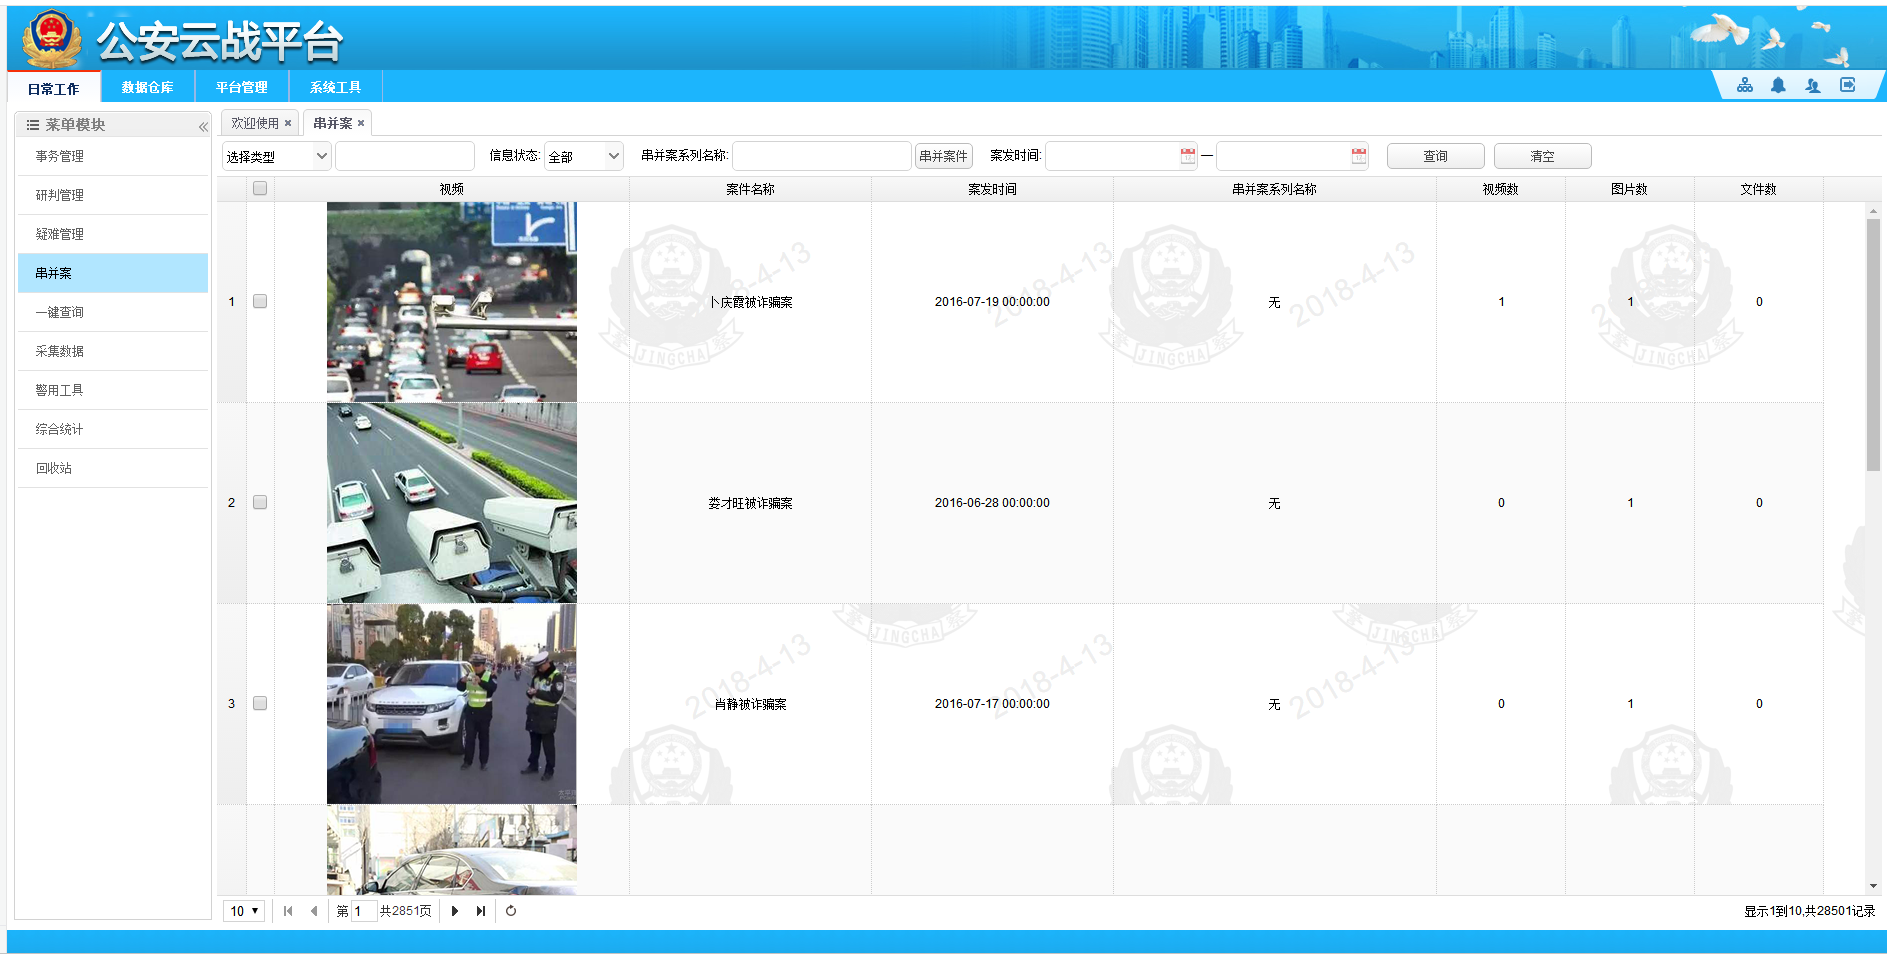Open the page size dropdown
The image size is (1887, 957).
coord(244,911)
